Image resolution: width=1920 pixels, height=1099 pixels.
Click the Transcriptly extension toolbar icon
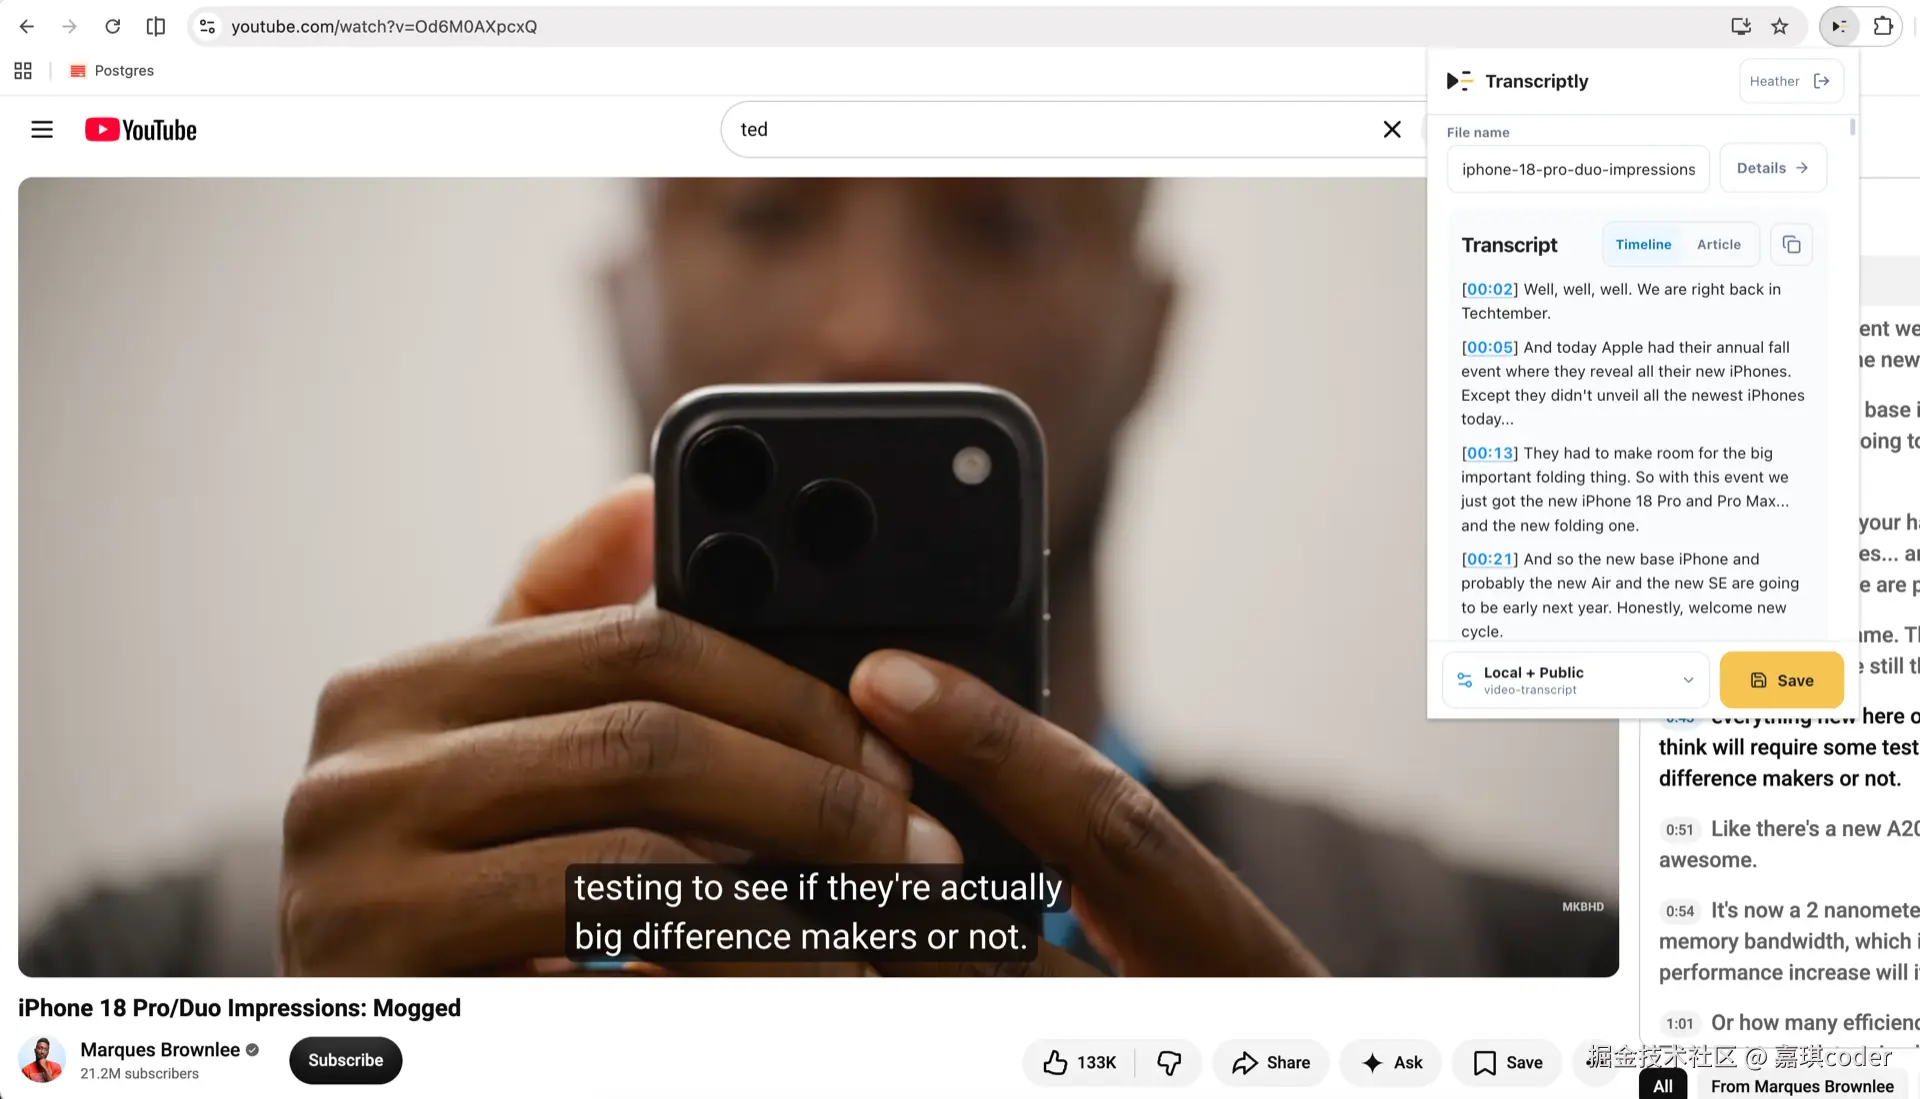(x=1839, y=27)
